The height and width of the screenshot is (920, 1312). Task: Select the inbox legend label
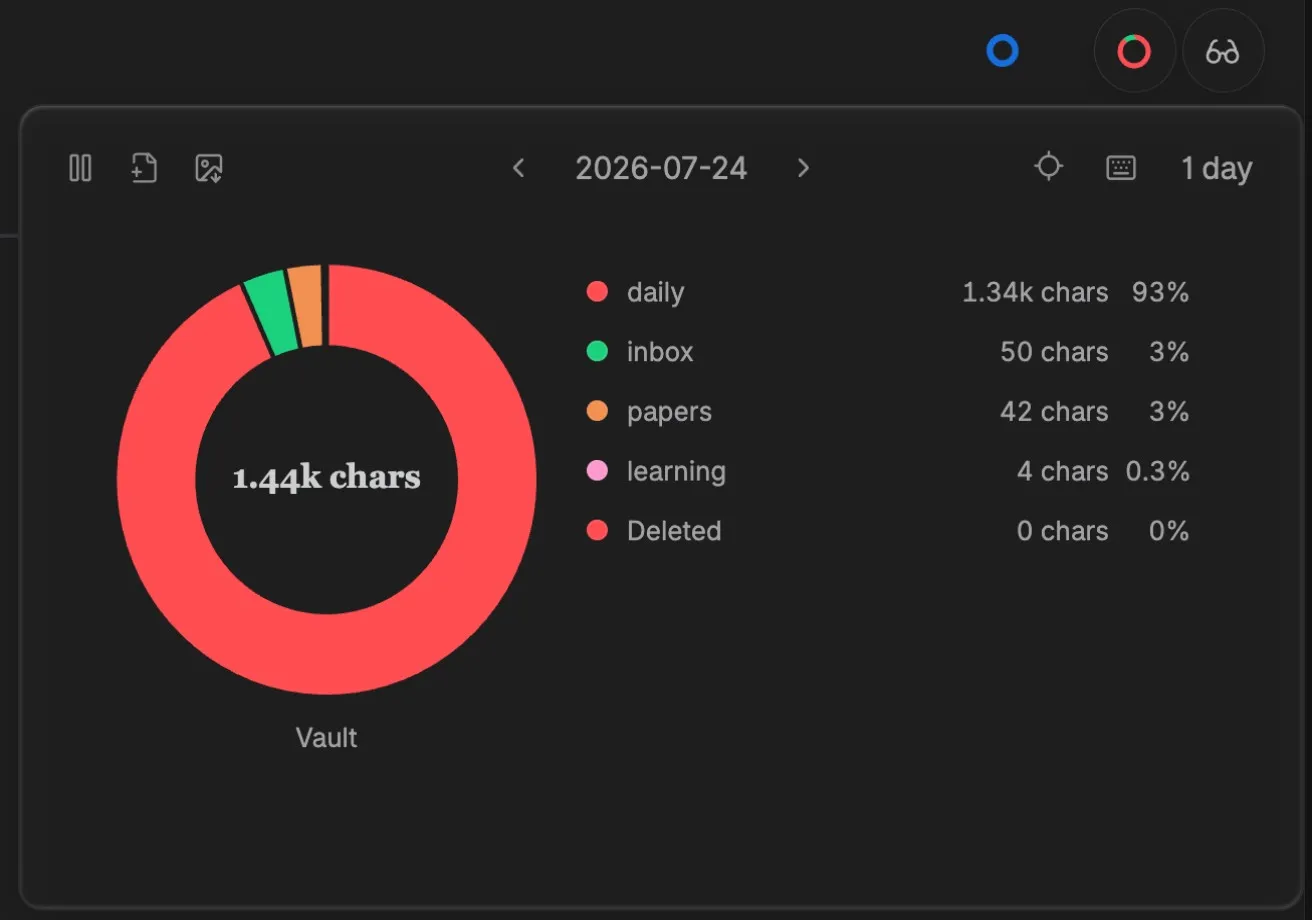[660, 352]
